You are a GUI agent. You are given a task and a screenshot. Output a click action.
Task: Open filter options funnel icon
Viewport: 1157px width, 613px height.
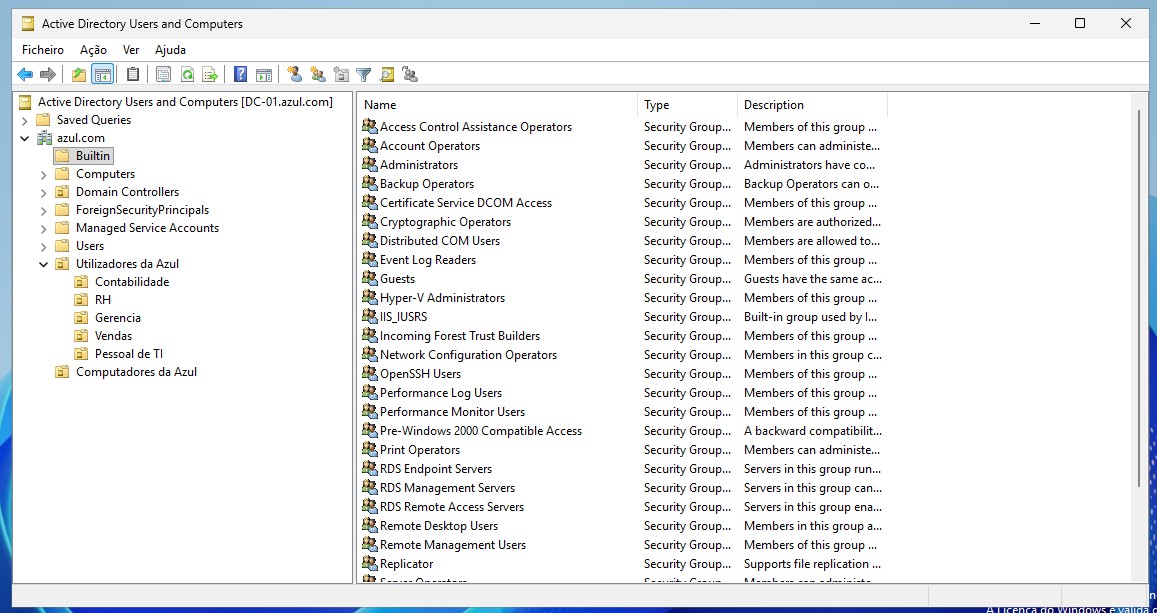(363, 75)
